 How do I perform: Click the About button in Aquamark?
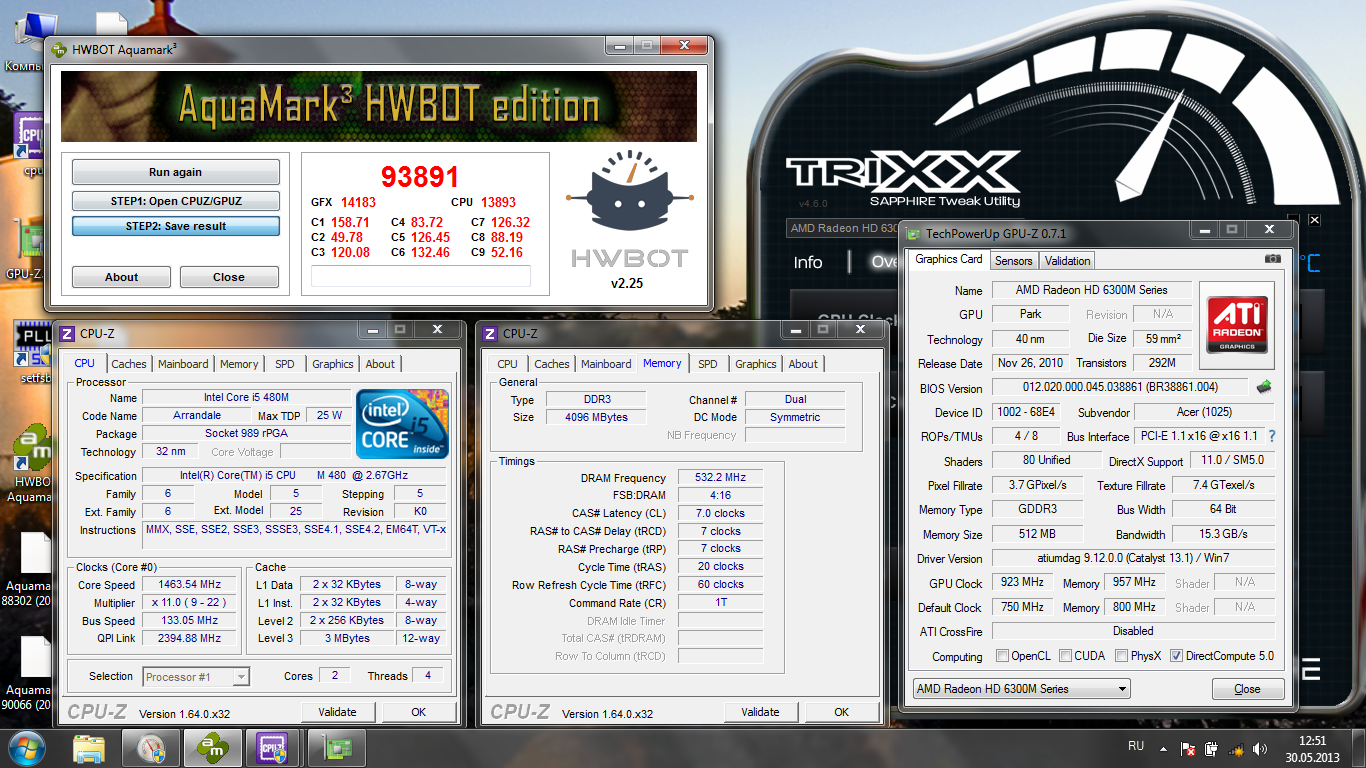(x=122, y=277)
